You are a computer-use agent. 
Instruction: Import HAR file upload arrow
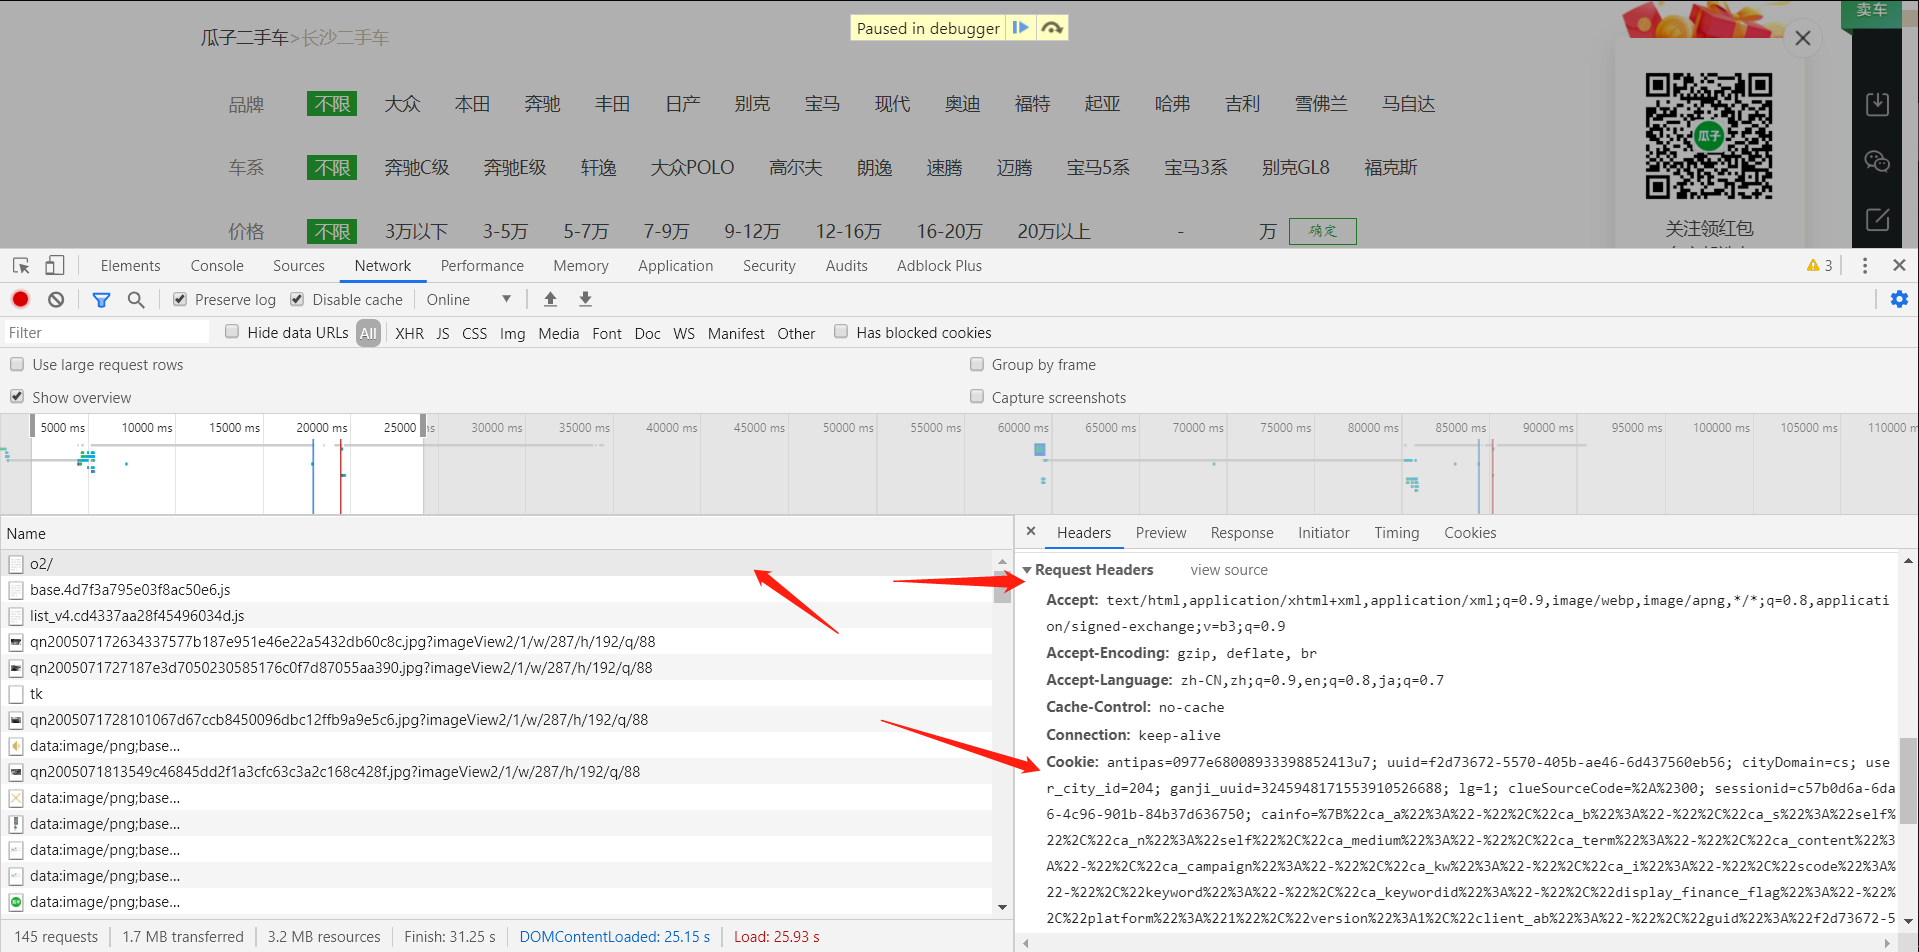(550, 299)
